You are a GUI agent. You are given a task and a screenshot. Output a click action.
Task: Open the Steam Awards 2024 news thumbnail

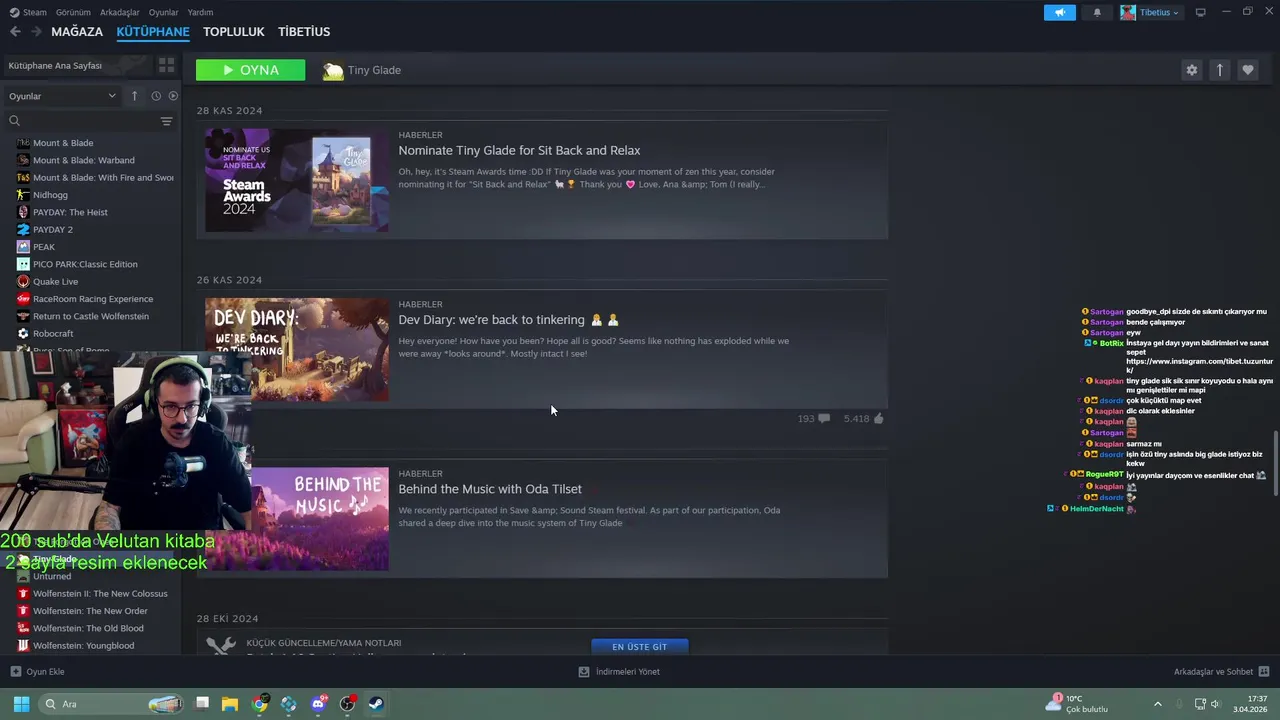(x=297, y=180)
